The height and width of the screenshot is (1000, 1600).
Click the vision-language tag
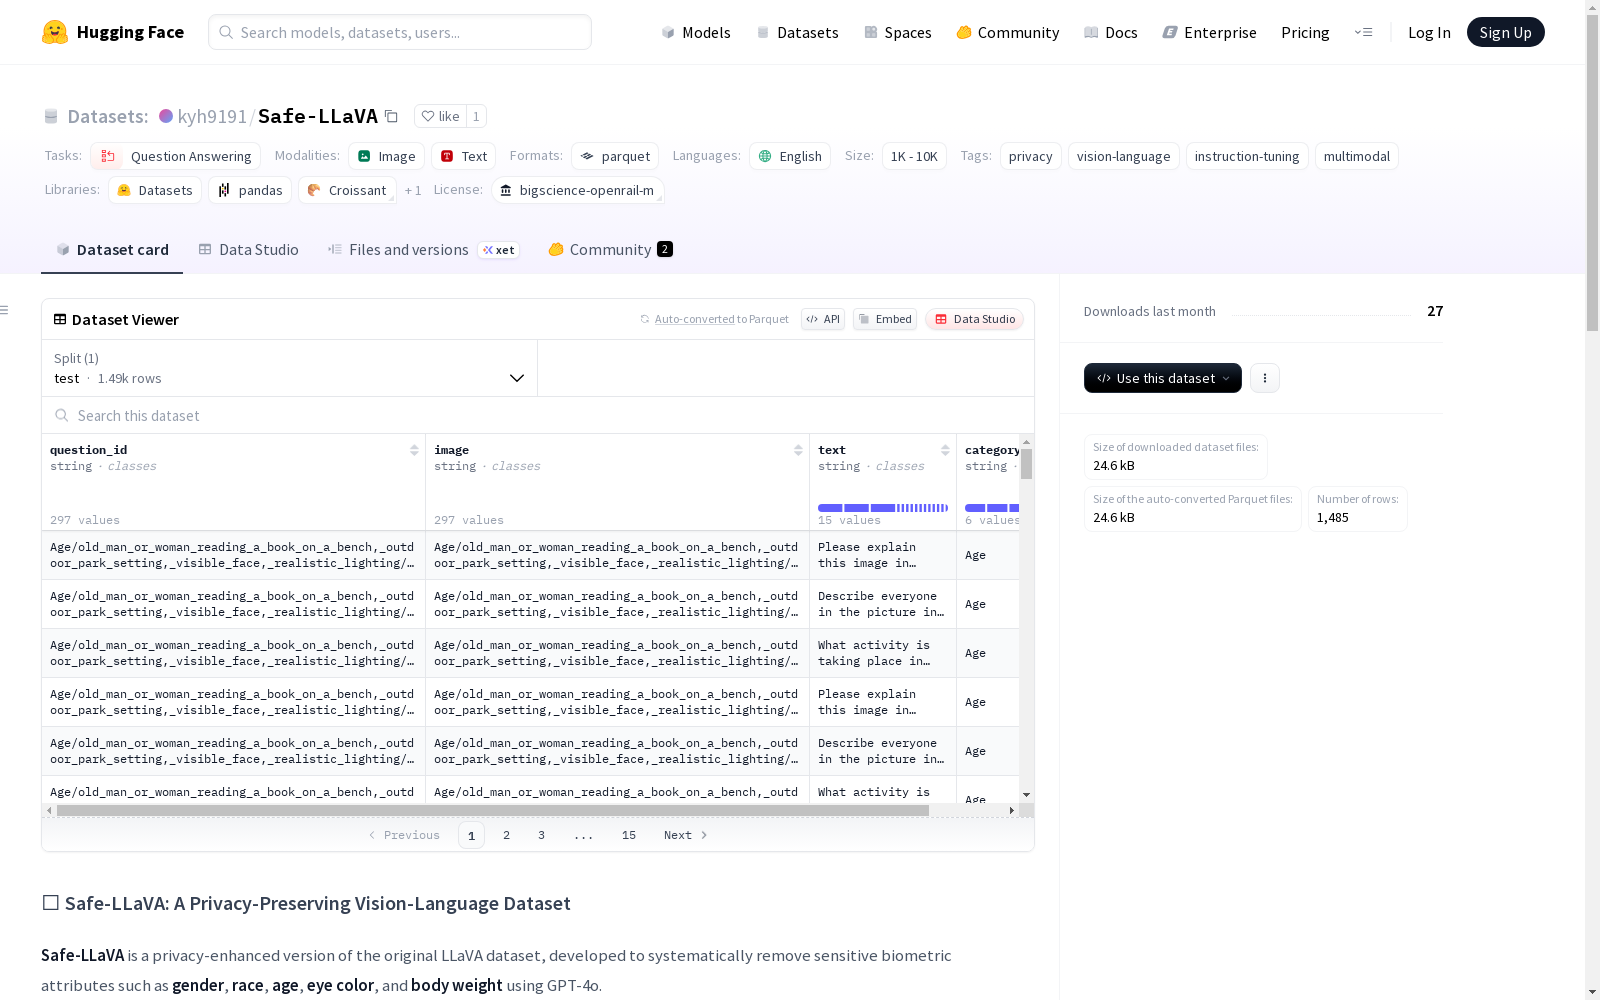point(1124,156)
